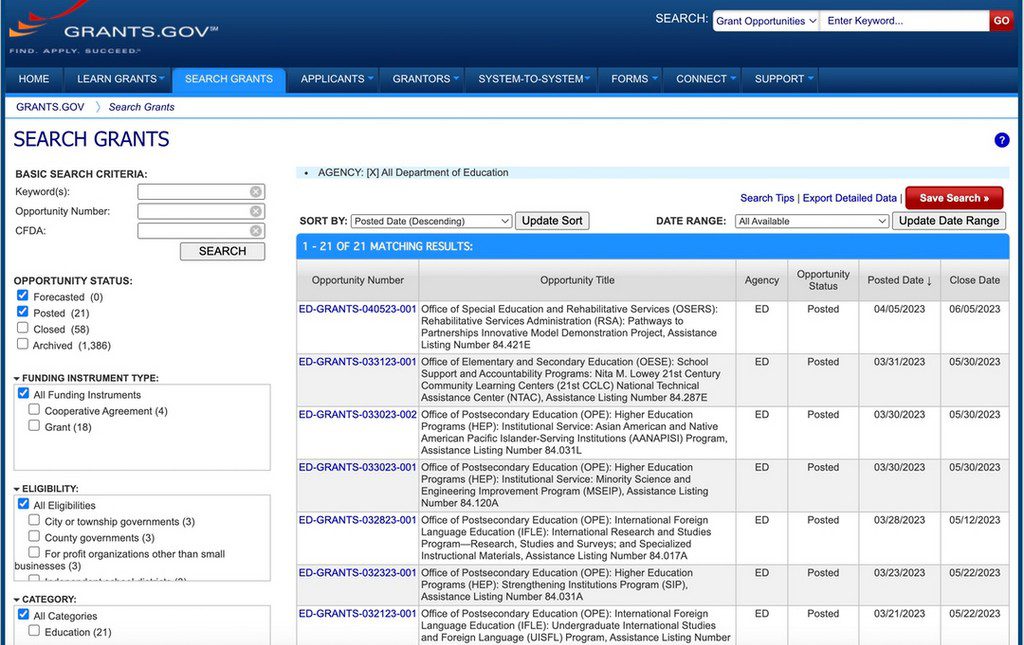This screenshot has width=1024, height=645.
Task: Collapse the Funding Instrument Type section
Action: click(17, 379)
